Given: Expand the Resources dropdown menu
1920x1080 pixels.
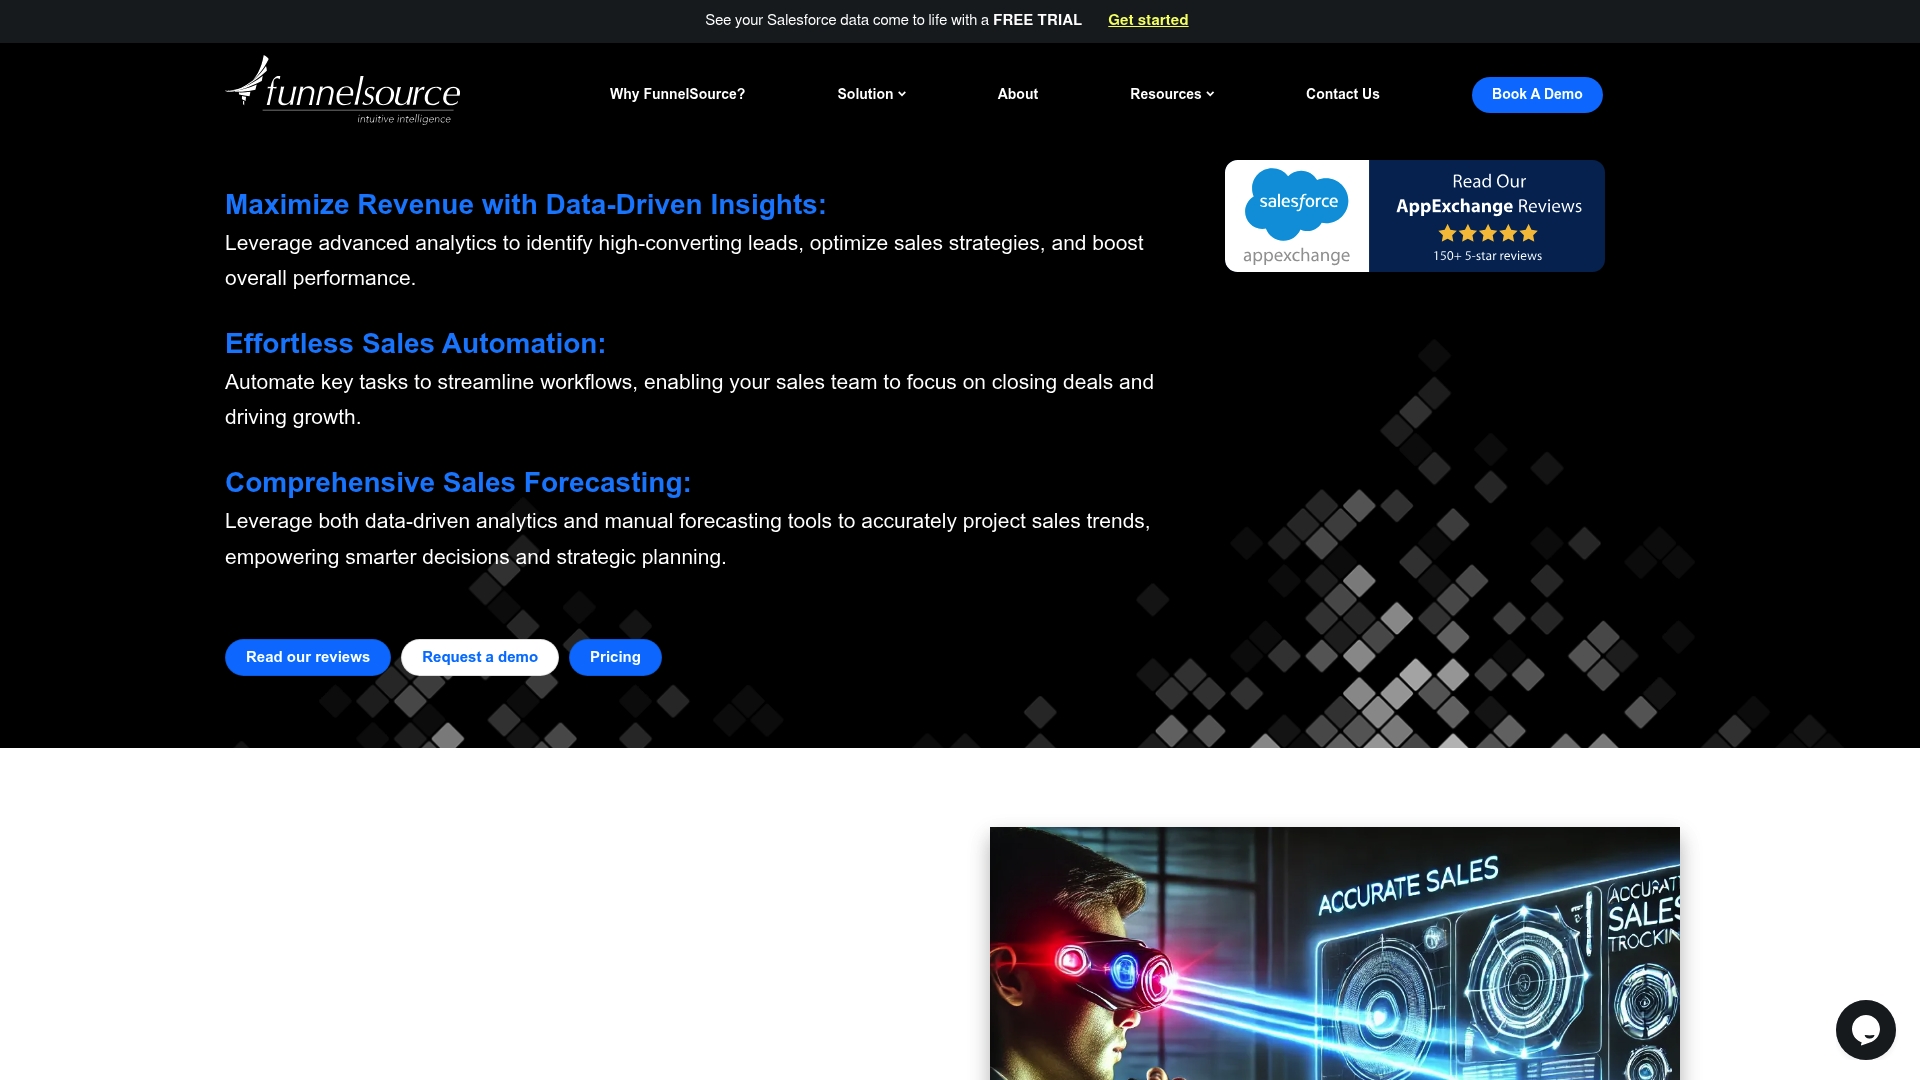Looking at the screenshot, I should tap(1172, 94).
